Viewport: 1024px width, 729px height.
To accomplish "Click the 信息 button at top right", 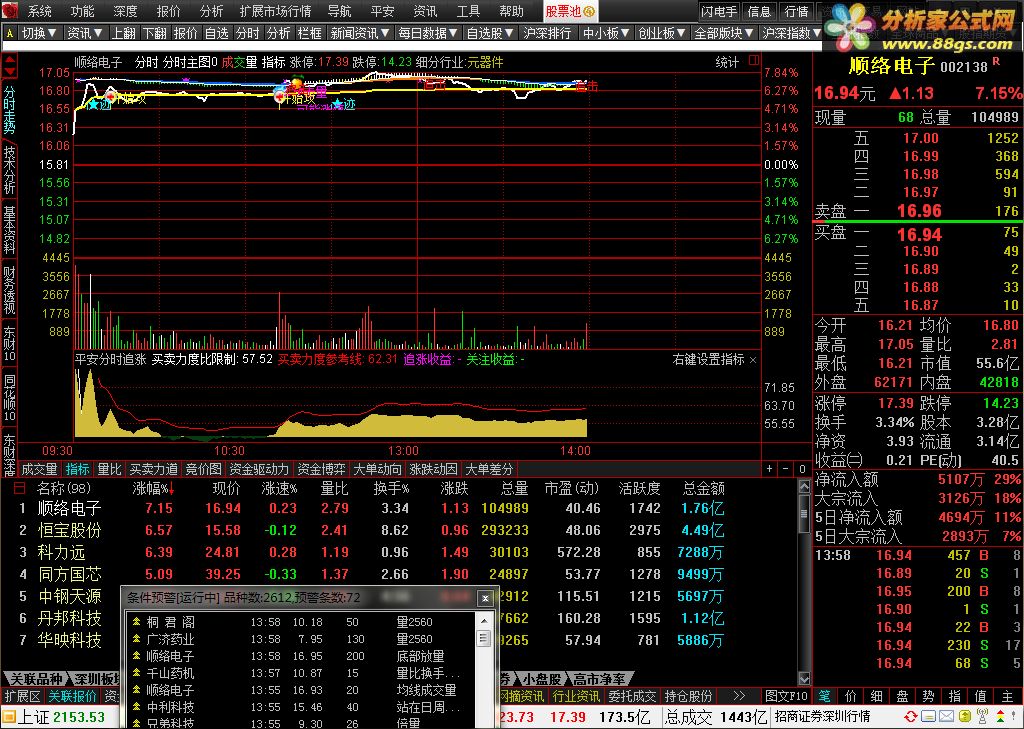I will [x=759, y=11].
